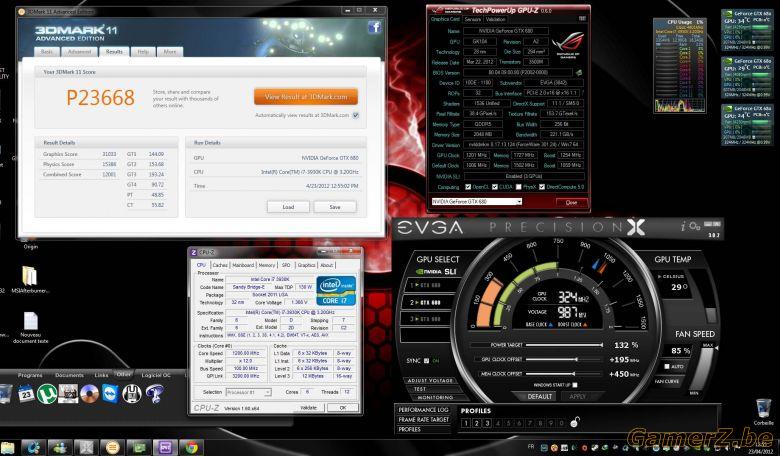This screenshot has width=780, height=456.
Task: Switch to the Advanced tab in 3DMark
Action: coord(80,52)
